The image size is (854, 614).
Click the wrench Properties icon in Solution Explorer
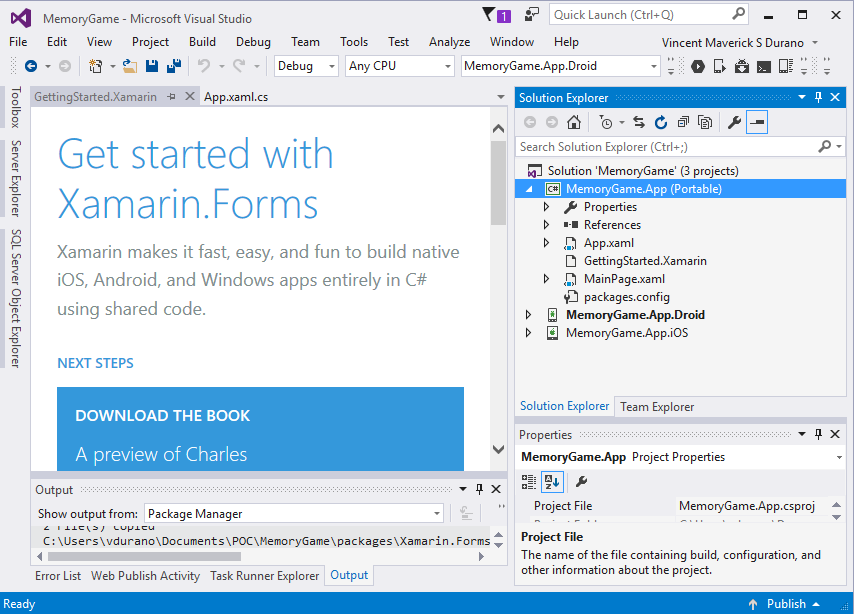734,122
